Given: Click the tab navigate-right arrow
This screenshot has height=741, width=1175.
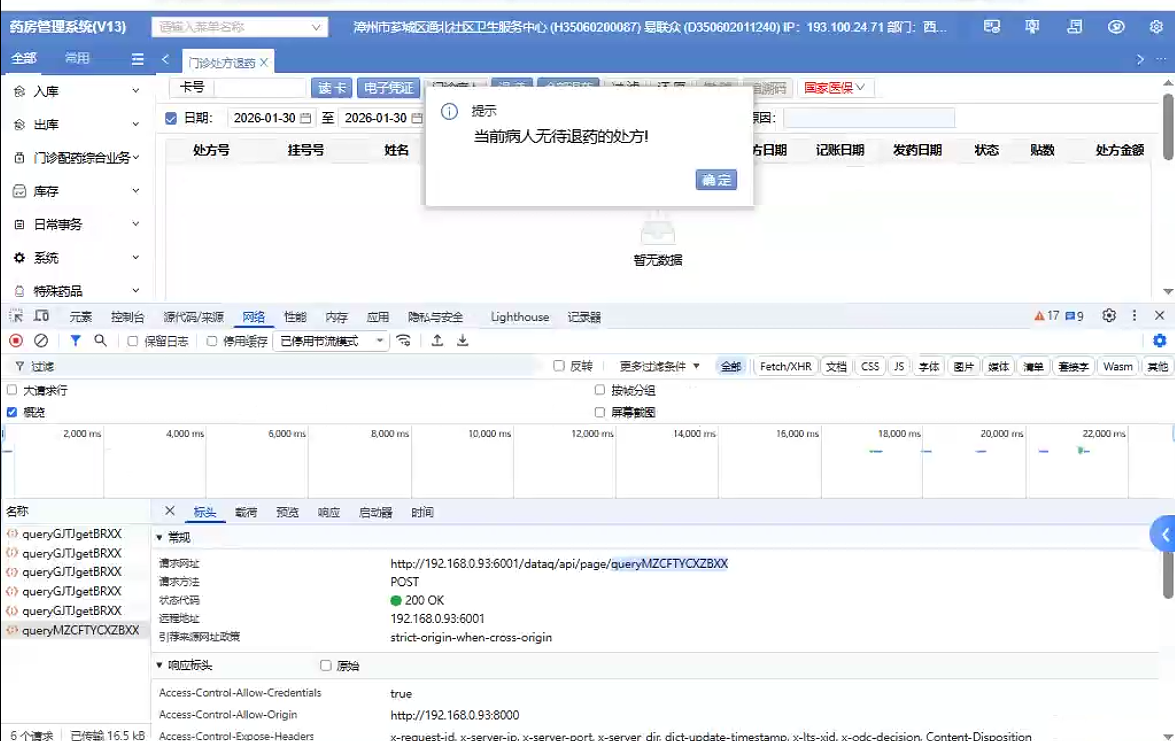Looking at the screenshot, I should pos(1140,59).
